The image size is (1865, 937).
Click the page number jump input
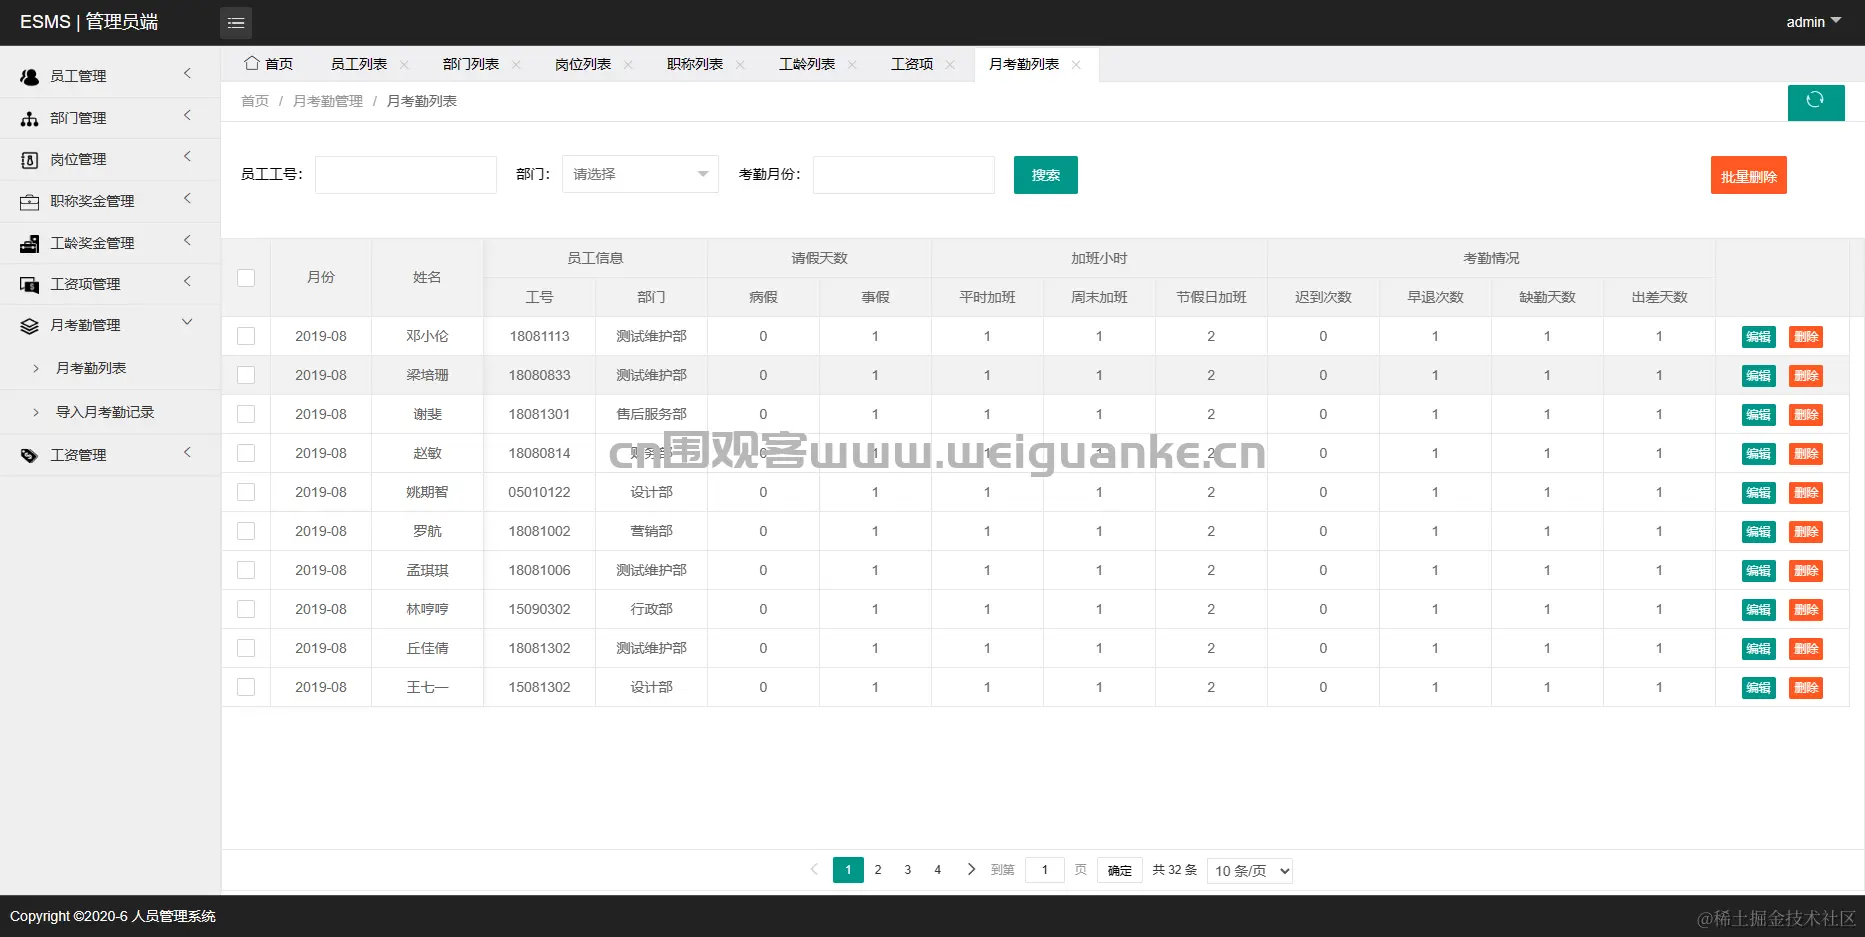pyautogui.click(x=1045, y=870)
